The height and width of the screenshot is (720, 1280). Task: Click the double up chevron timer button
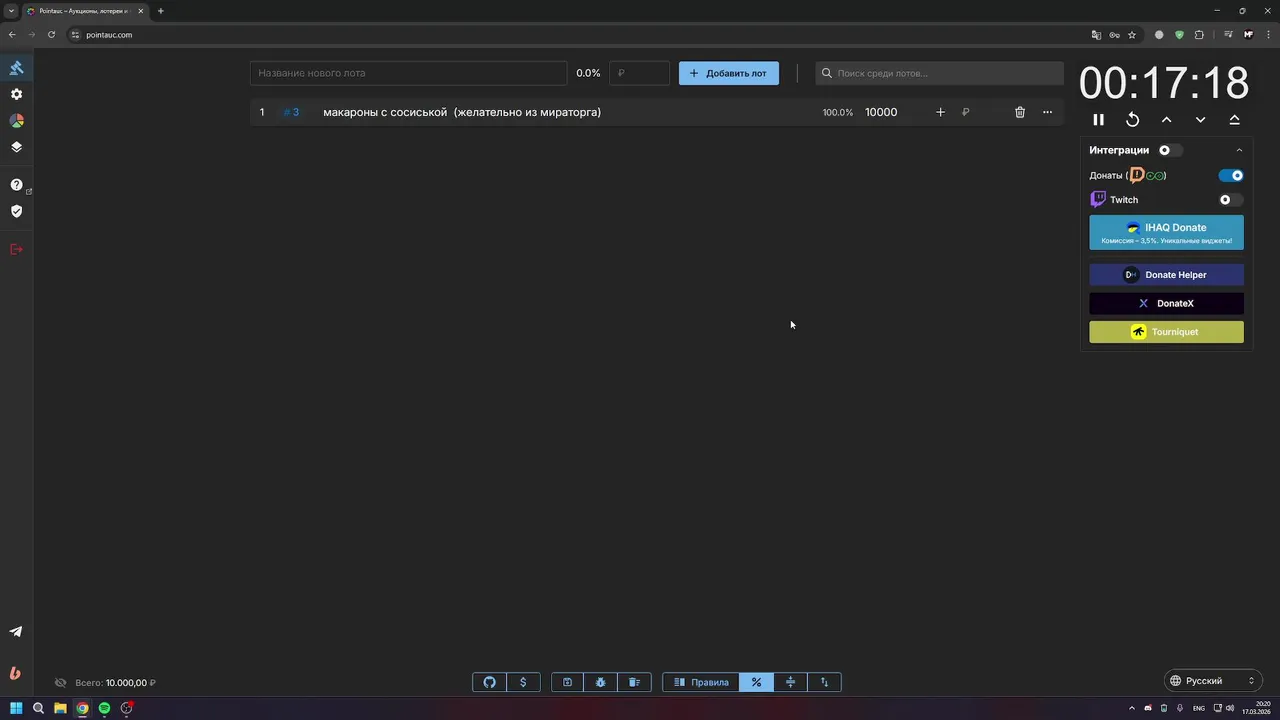[x=1234, y=119]
